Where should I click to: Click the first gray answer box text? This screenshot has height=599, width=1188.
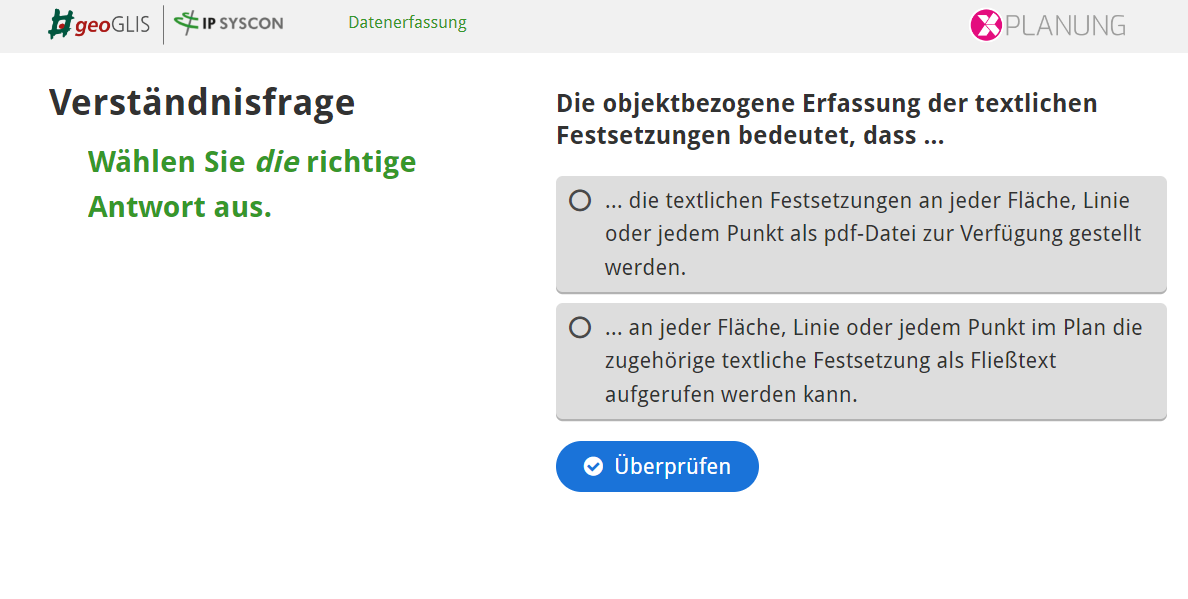860,234
